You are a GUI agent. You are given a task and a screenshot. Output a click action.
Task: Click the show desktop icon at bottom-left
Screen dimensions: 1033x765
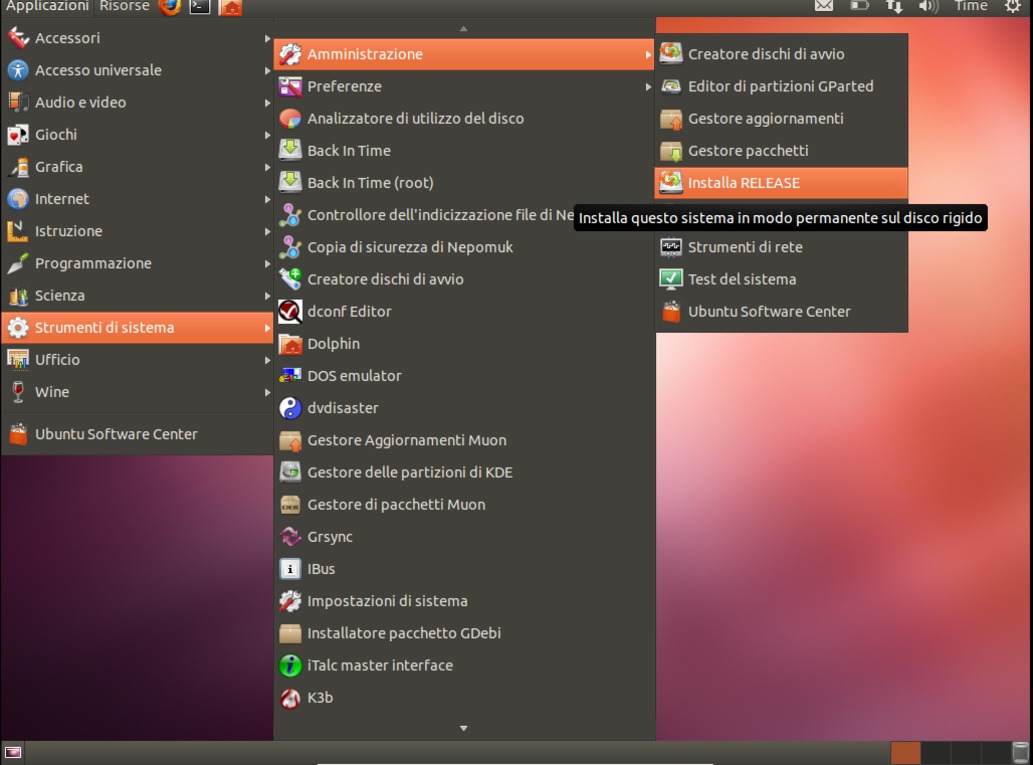tap(13, 752)
